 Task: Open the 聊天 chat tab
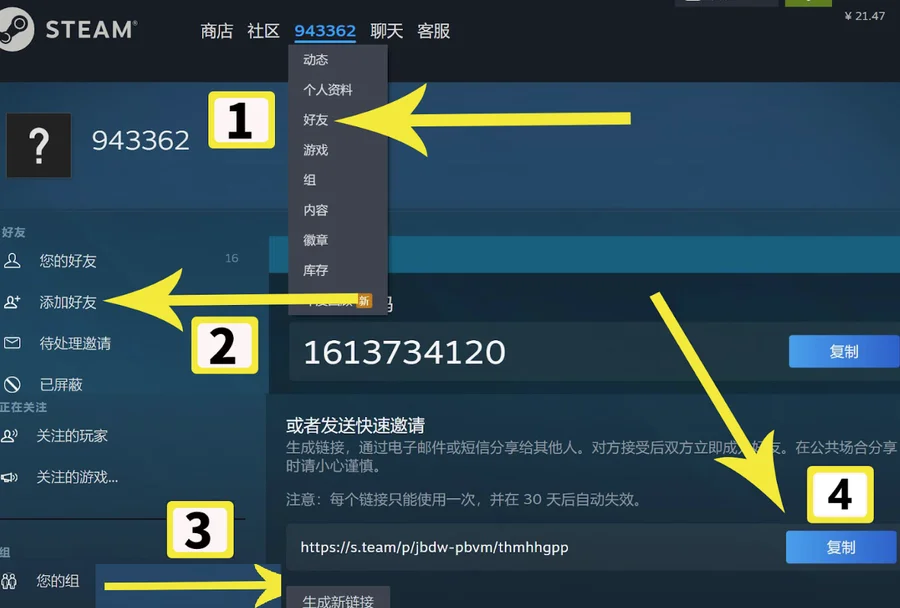pos(386,31)
